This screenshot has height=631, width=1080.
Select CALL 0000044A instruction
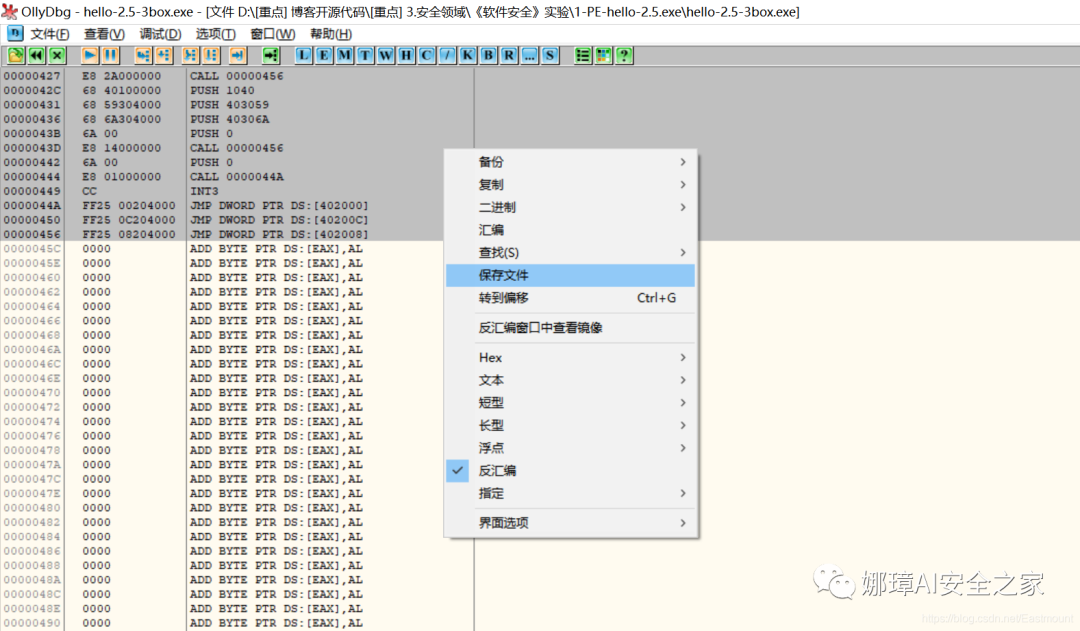pos(238,176)
